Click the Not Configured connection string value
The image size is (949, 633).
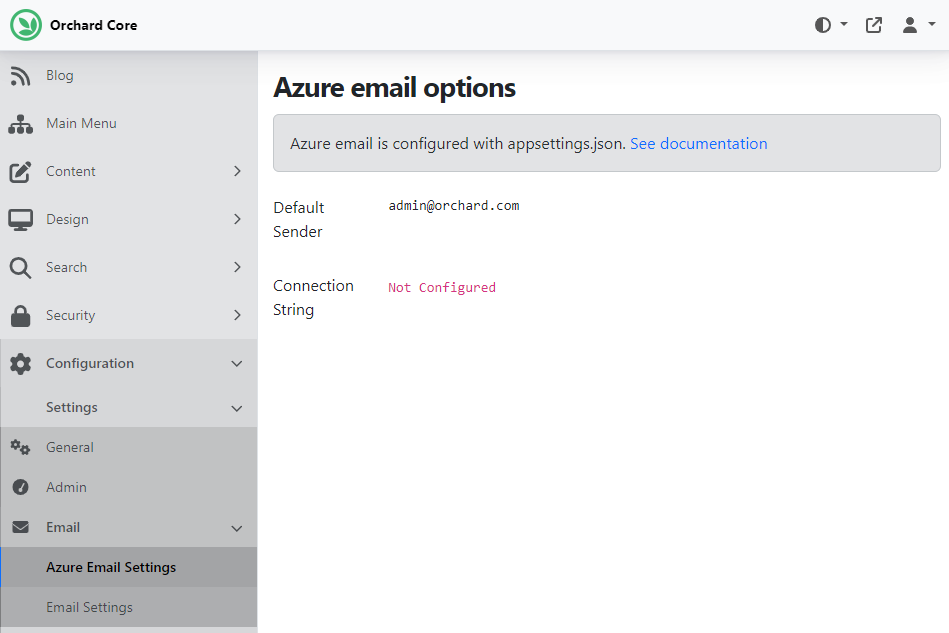pyautogui.click(x=442, y=287)
